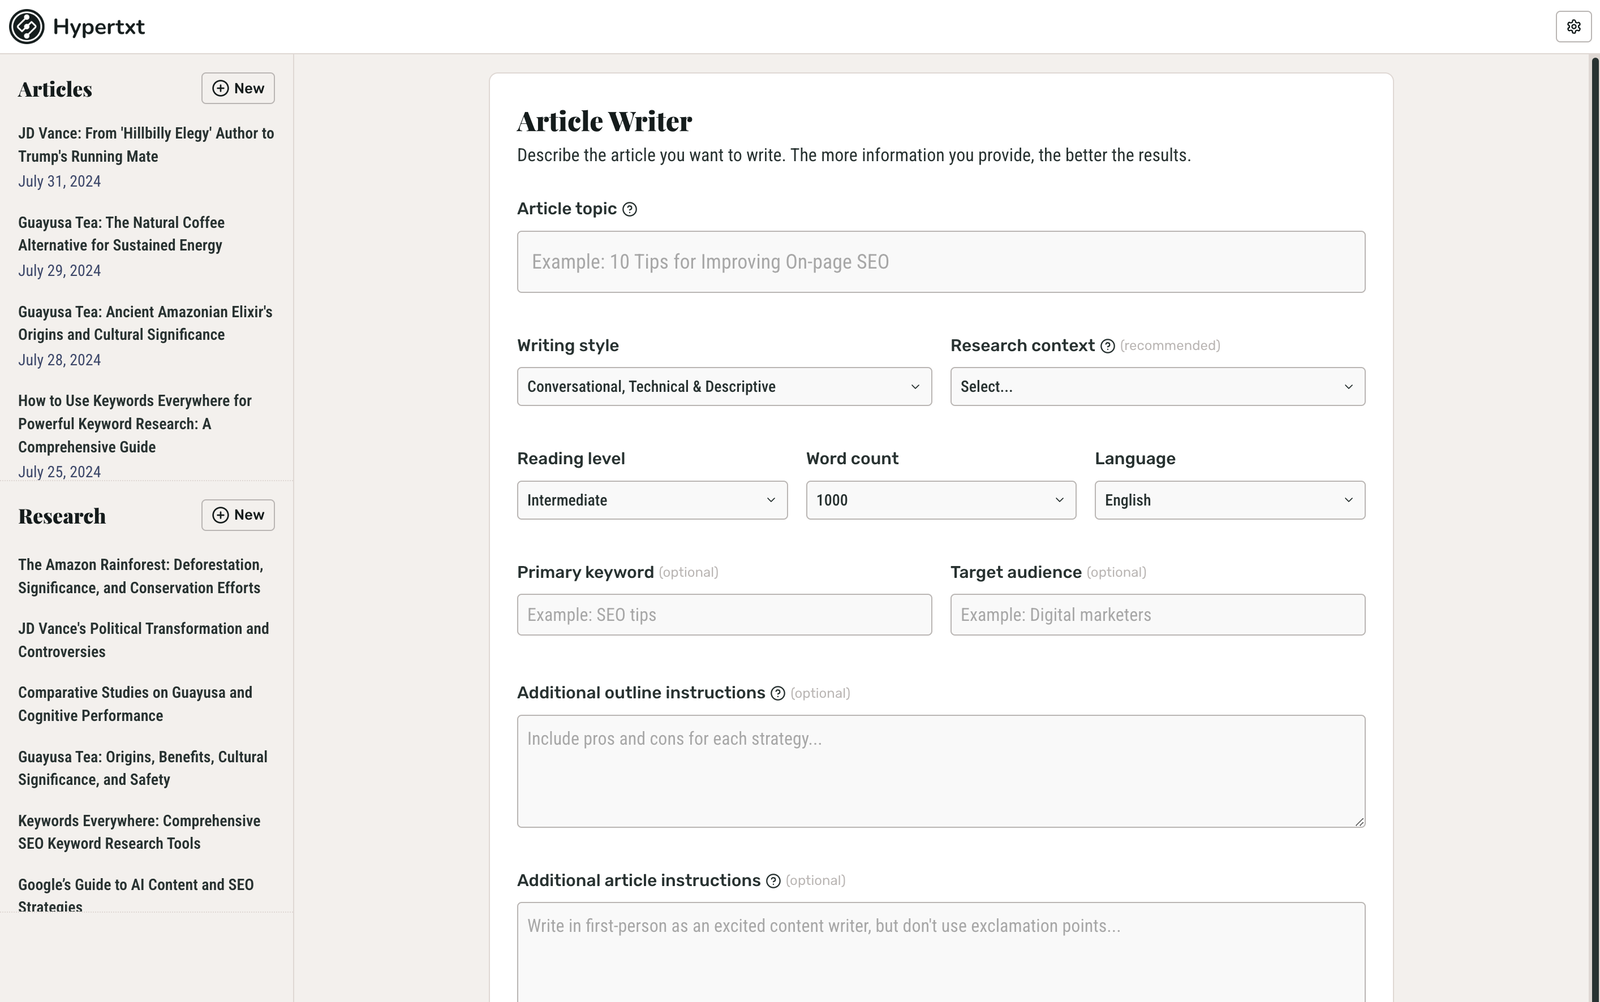Click the 'July 29, 2024' date text

click(x=59, y=271)
